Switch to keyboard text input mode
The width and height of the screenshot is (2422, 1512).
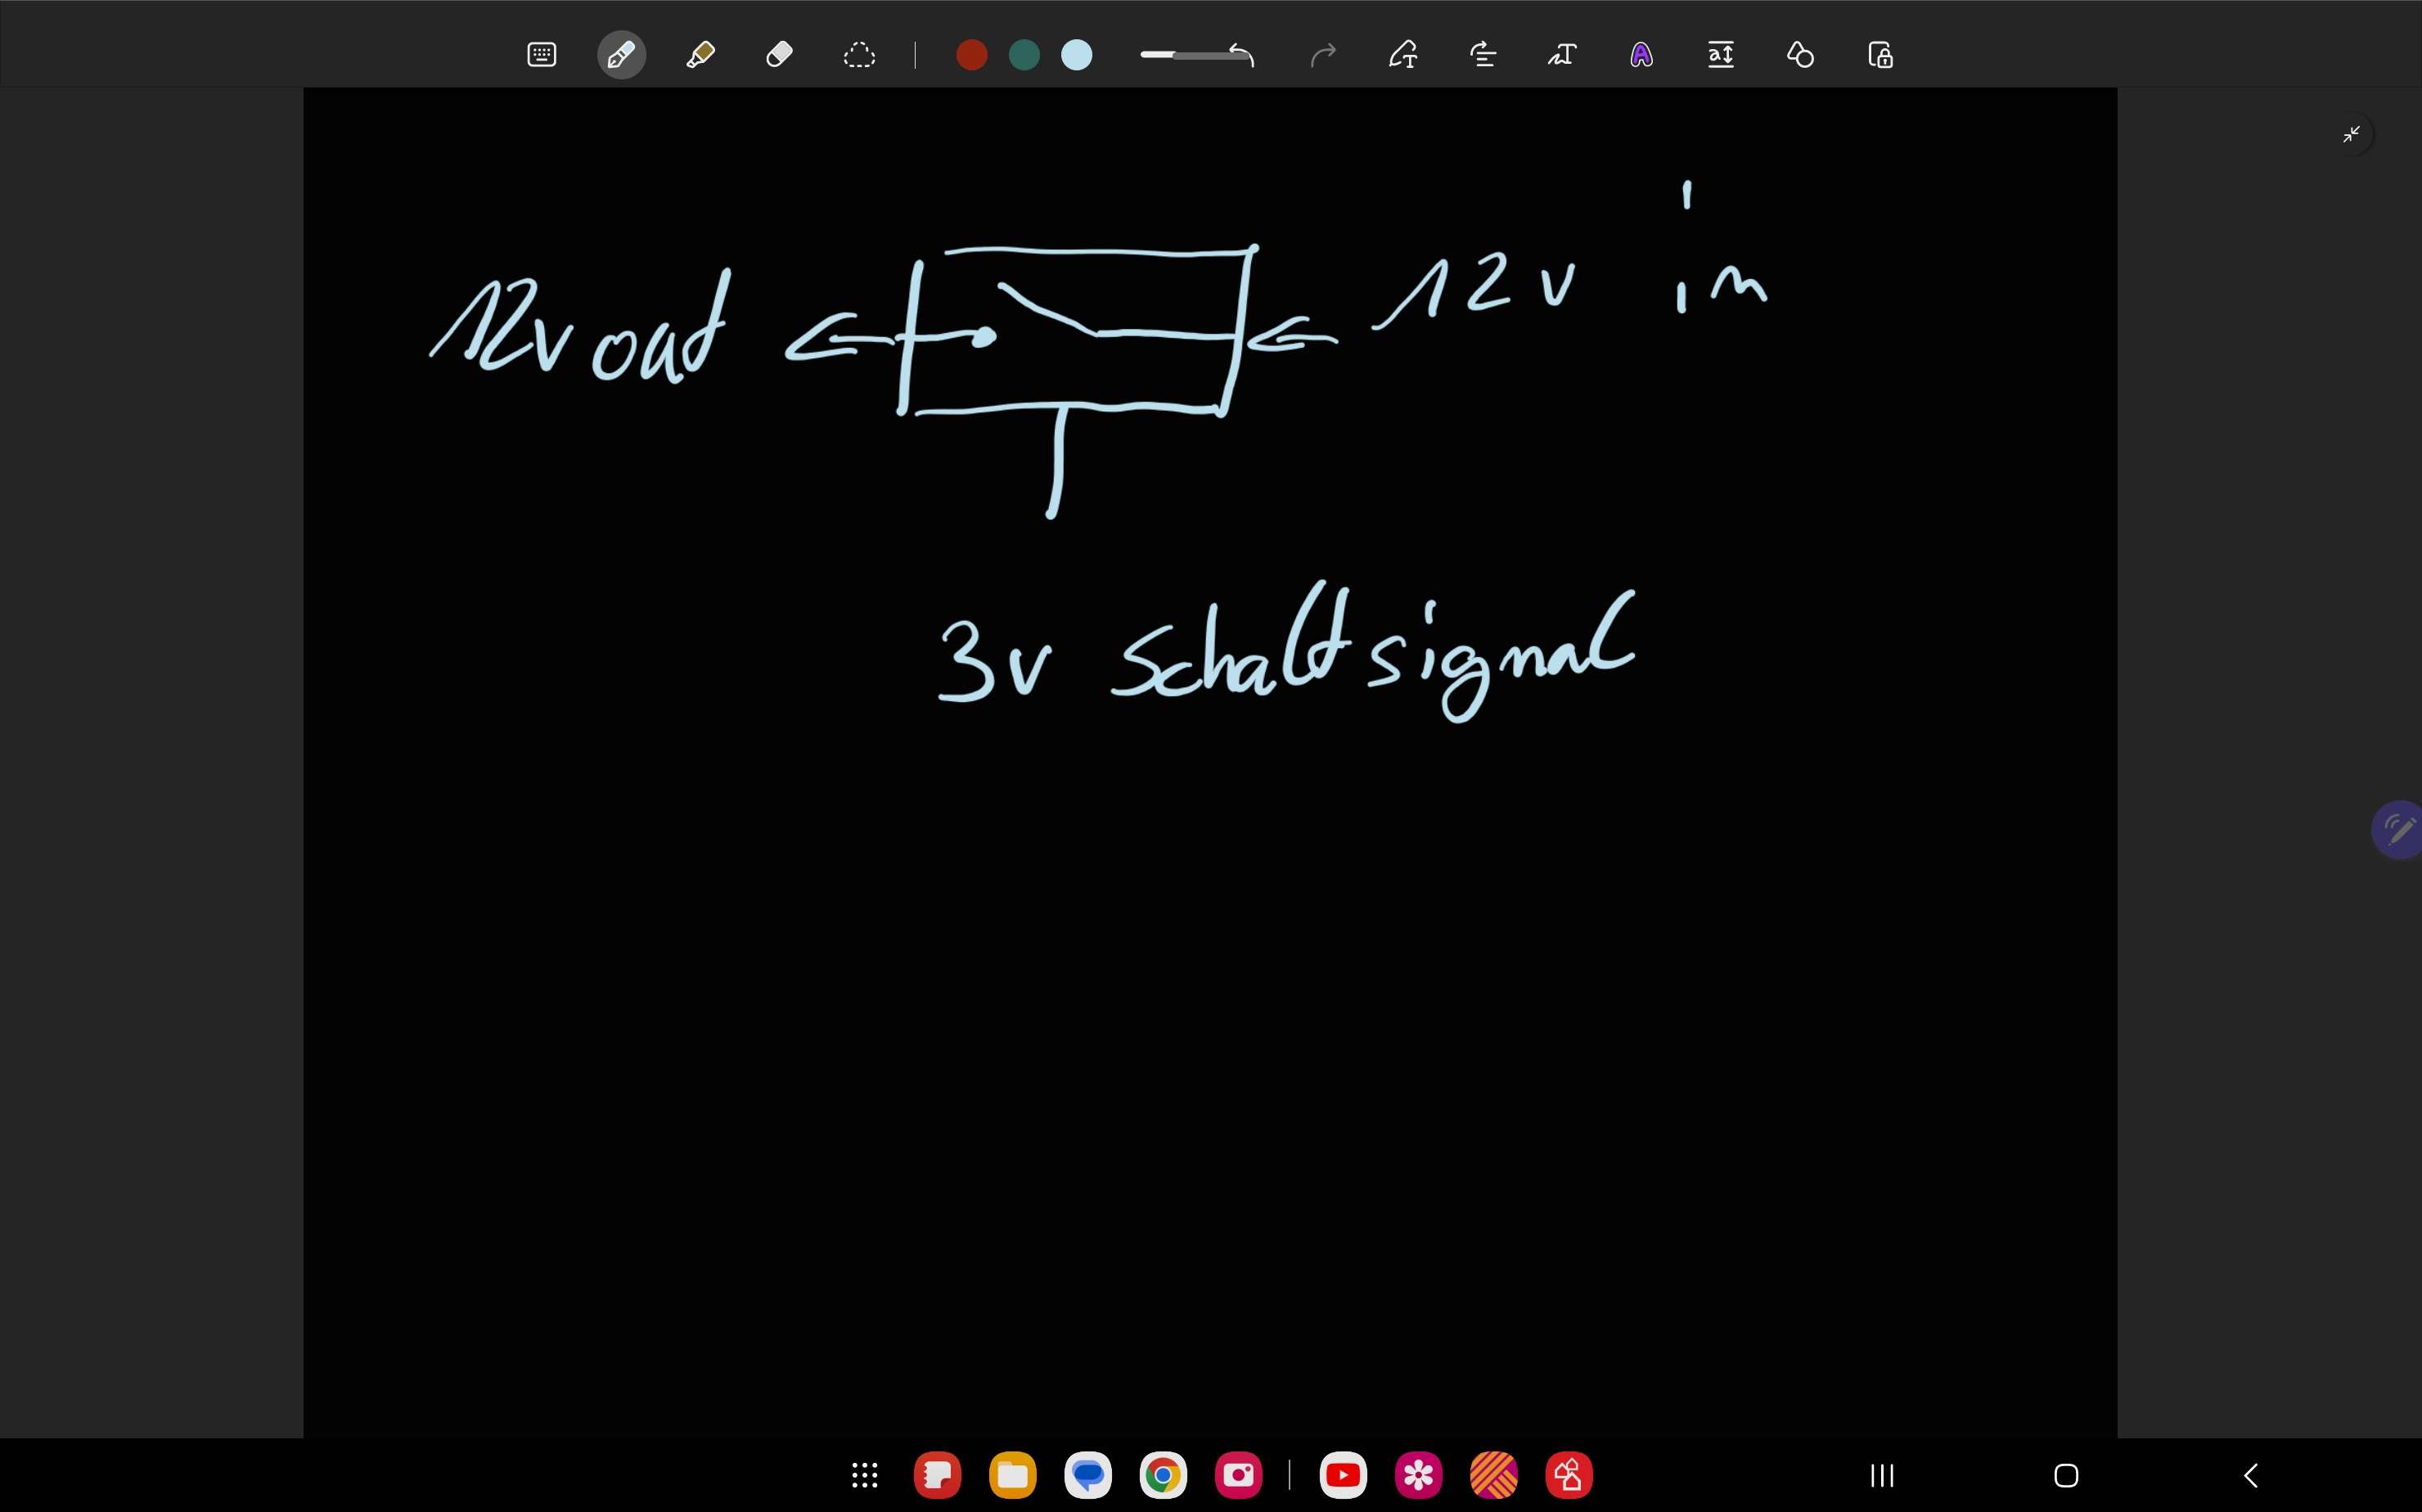tap(541, 55)
